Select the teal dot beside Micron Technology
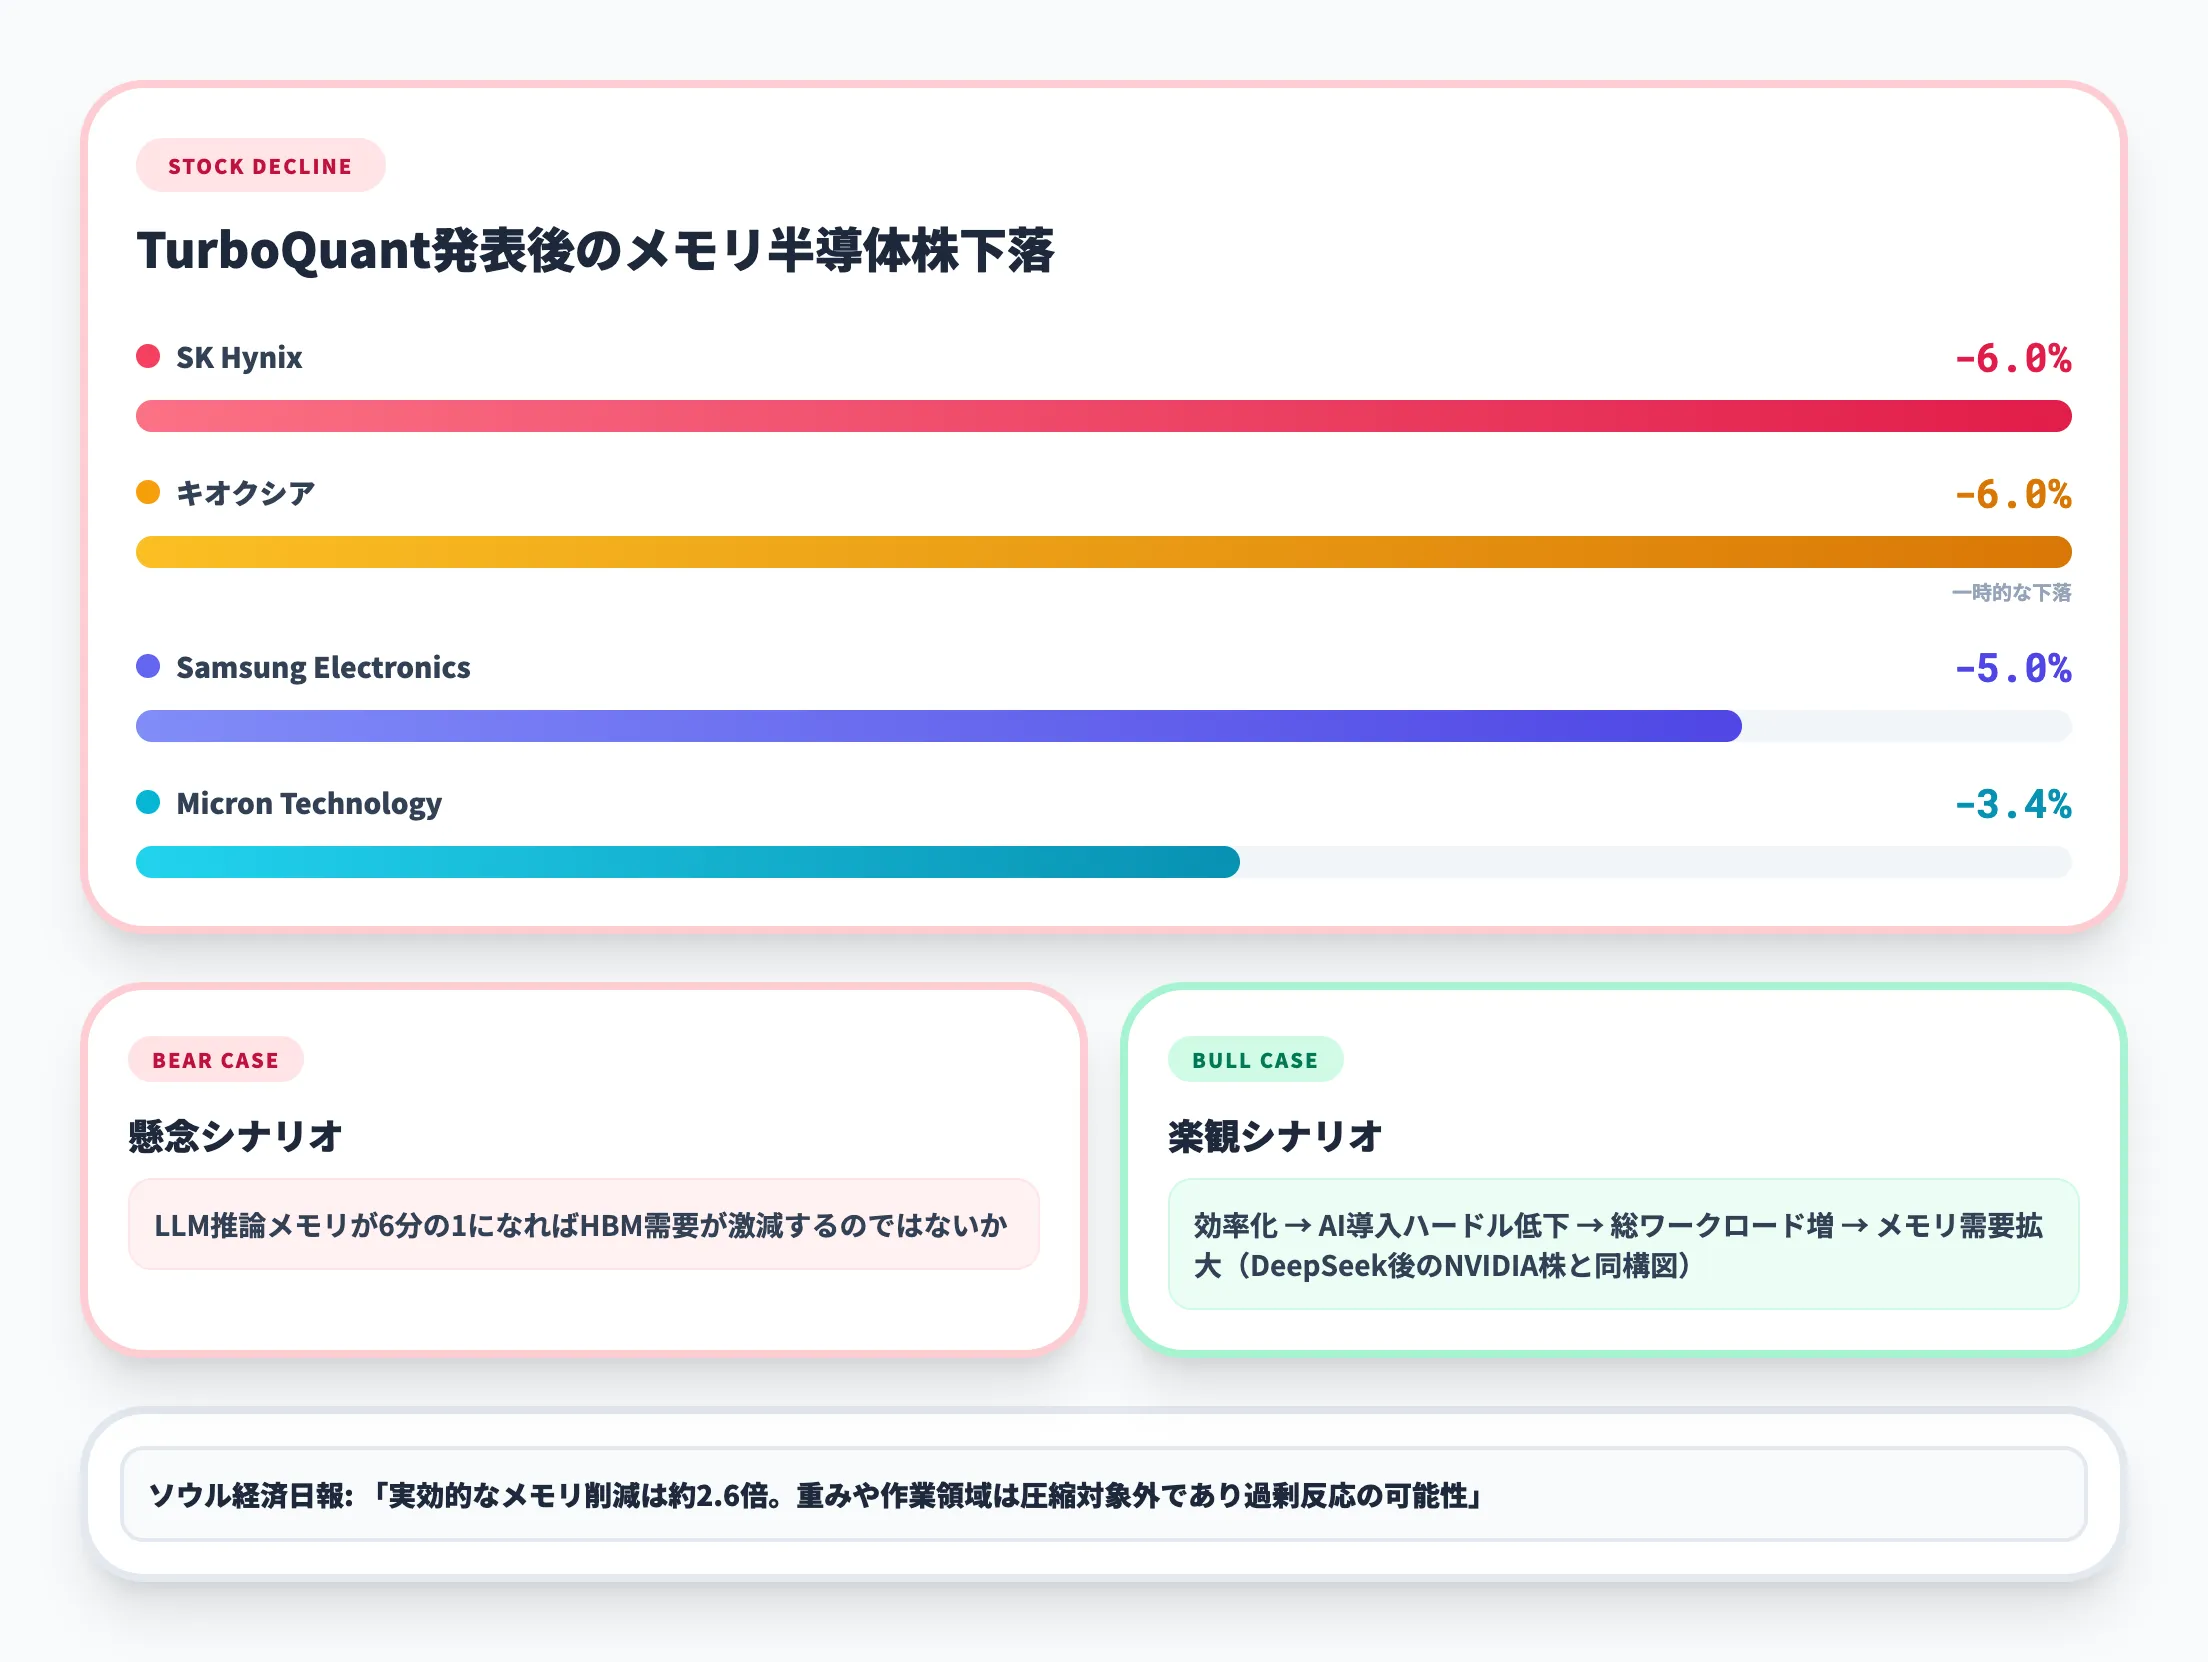 point(148,802)
